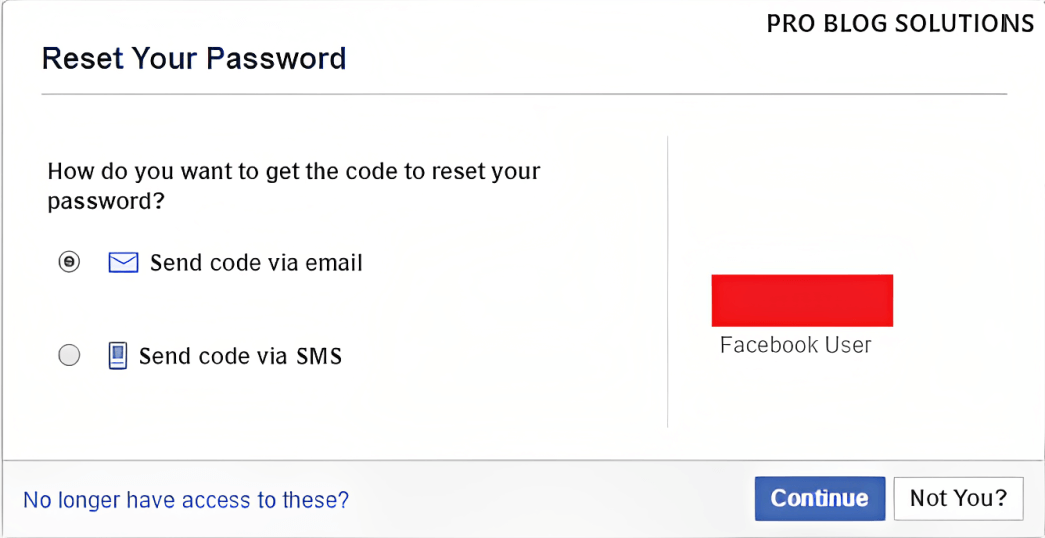The width and height of the screenshot is (1045, 538).
Task: Open "No longer have access to these?" link
Action: 186,499
